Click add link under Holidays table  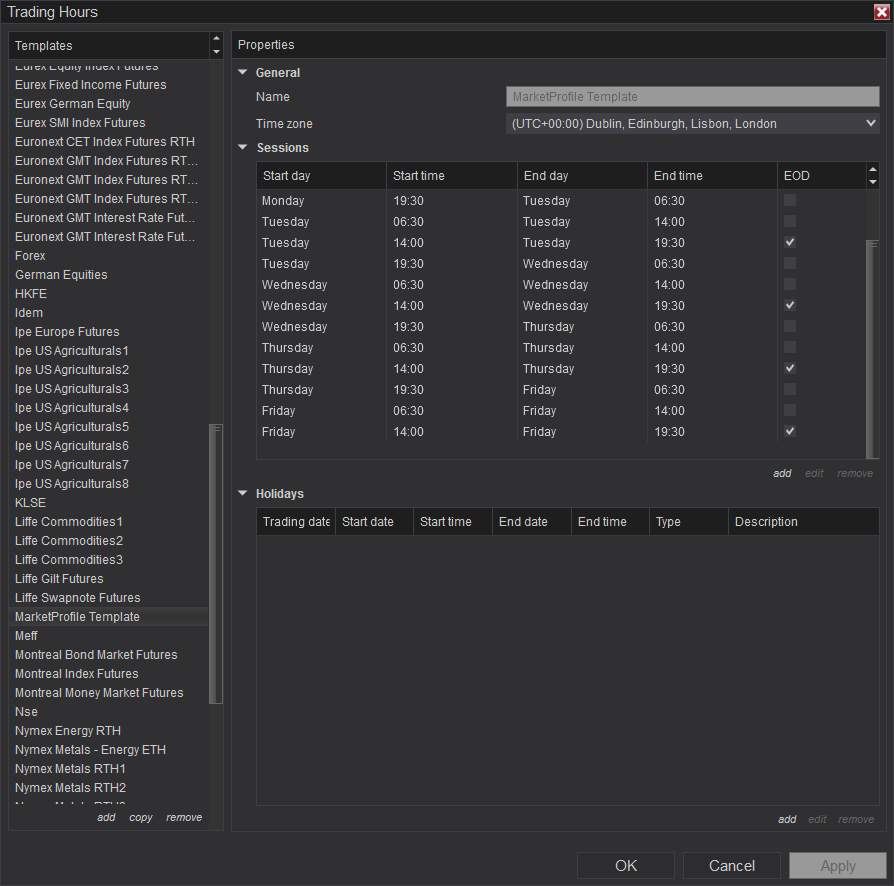click(787, 819)
